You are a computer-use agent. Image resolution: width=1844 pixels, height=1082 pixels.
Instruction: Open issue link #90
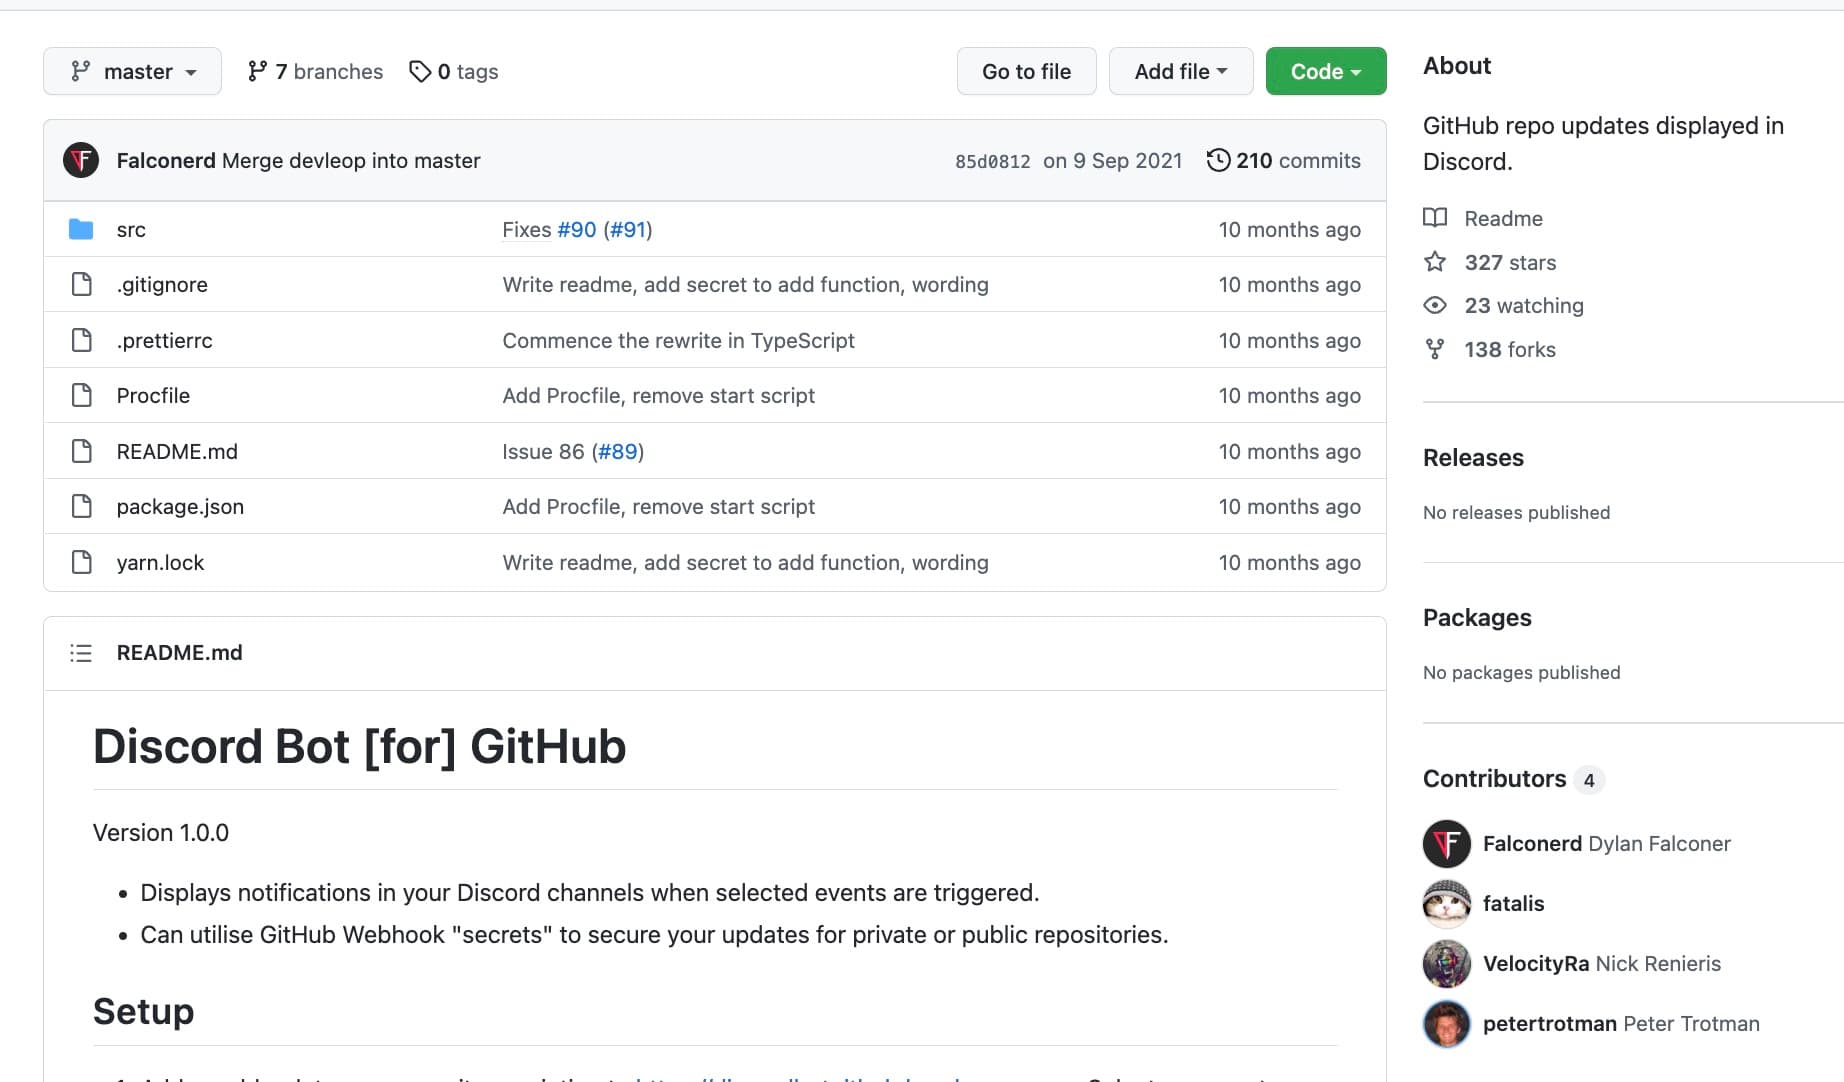[577, 229]
